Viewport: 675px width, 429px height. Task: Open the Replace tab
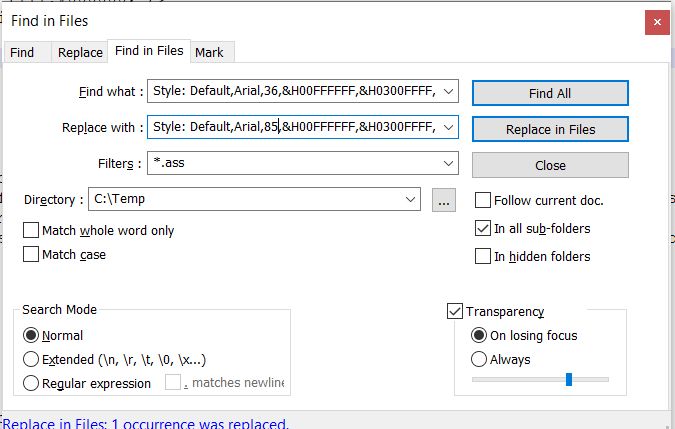click(x=80, y=53)
